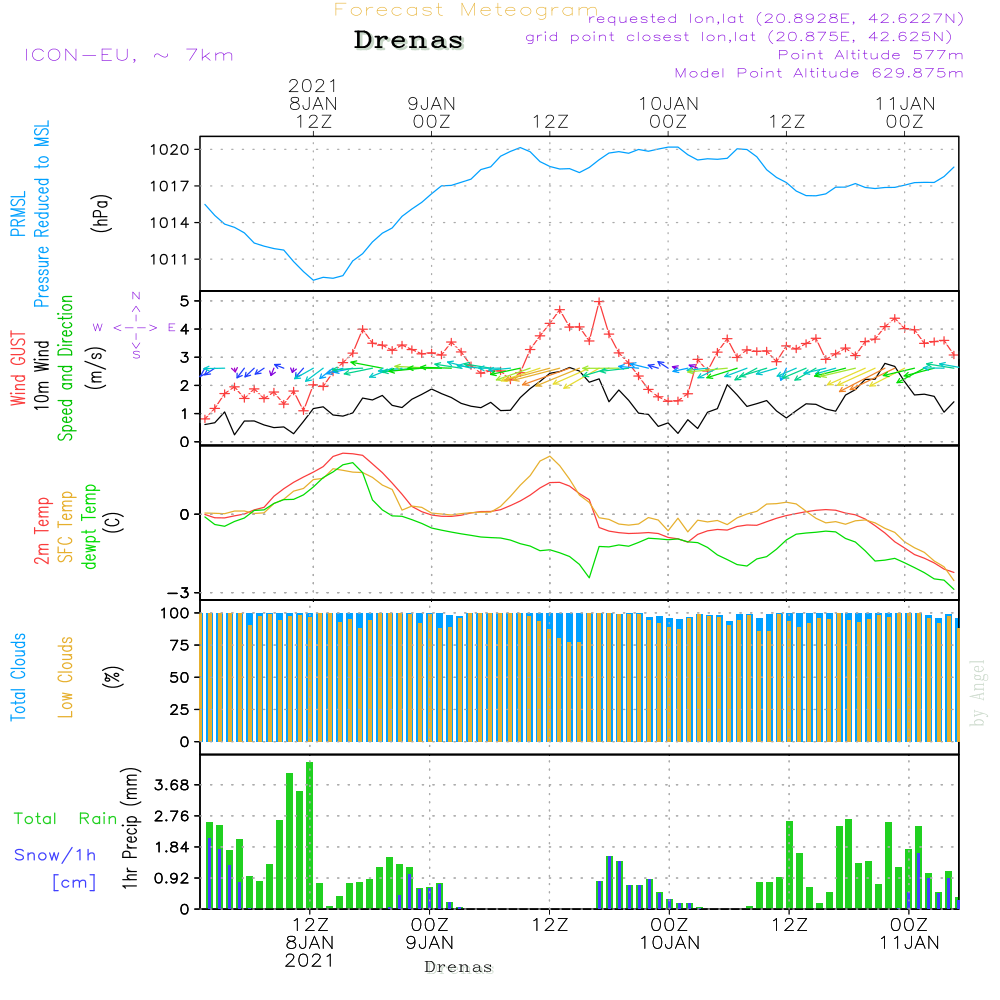Click the bottom-axis '12Z 8JAN 2021' label

[x=310, y=943]
